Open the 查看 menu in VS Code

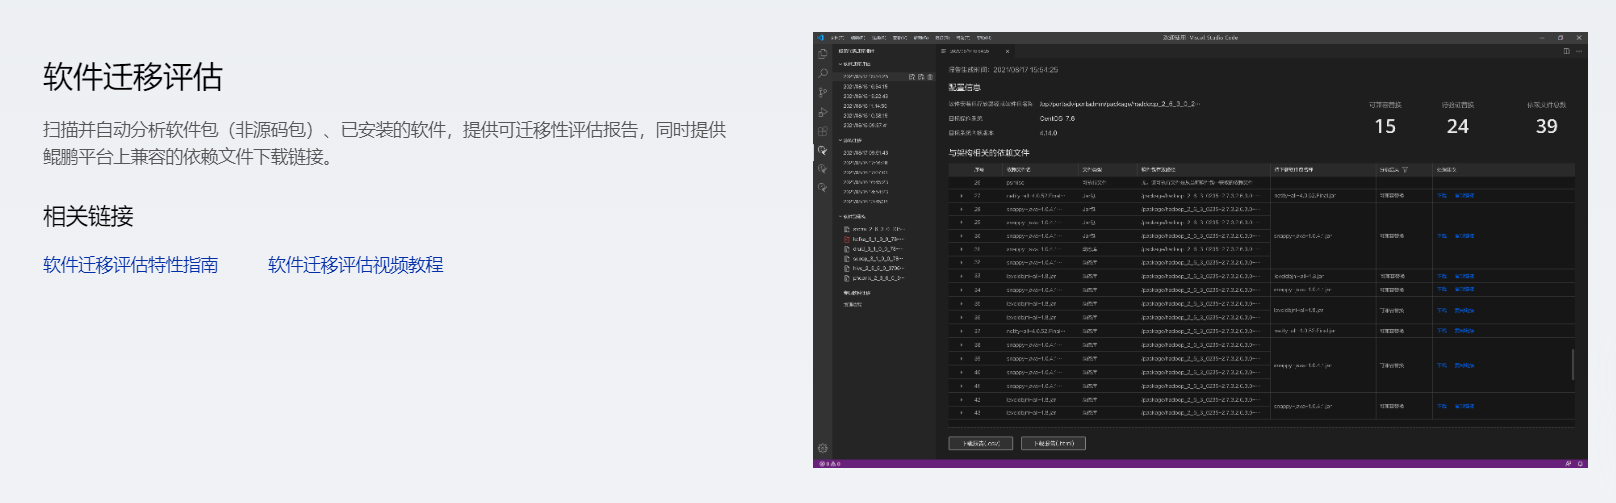(900, 38)
